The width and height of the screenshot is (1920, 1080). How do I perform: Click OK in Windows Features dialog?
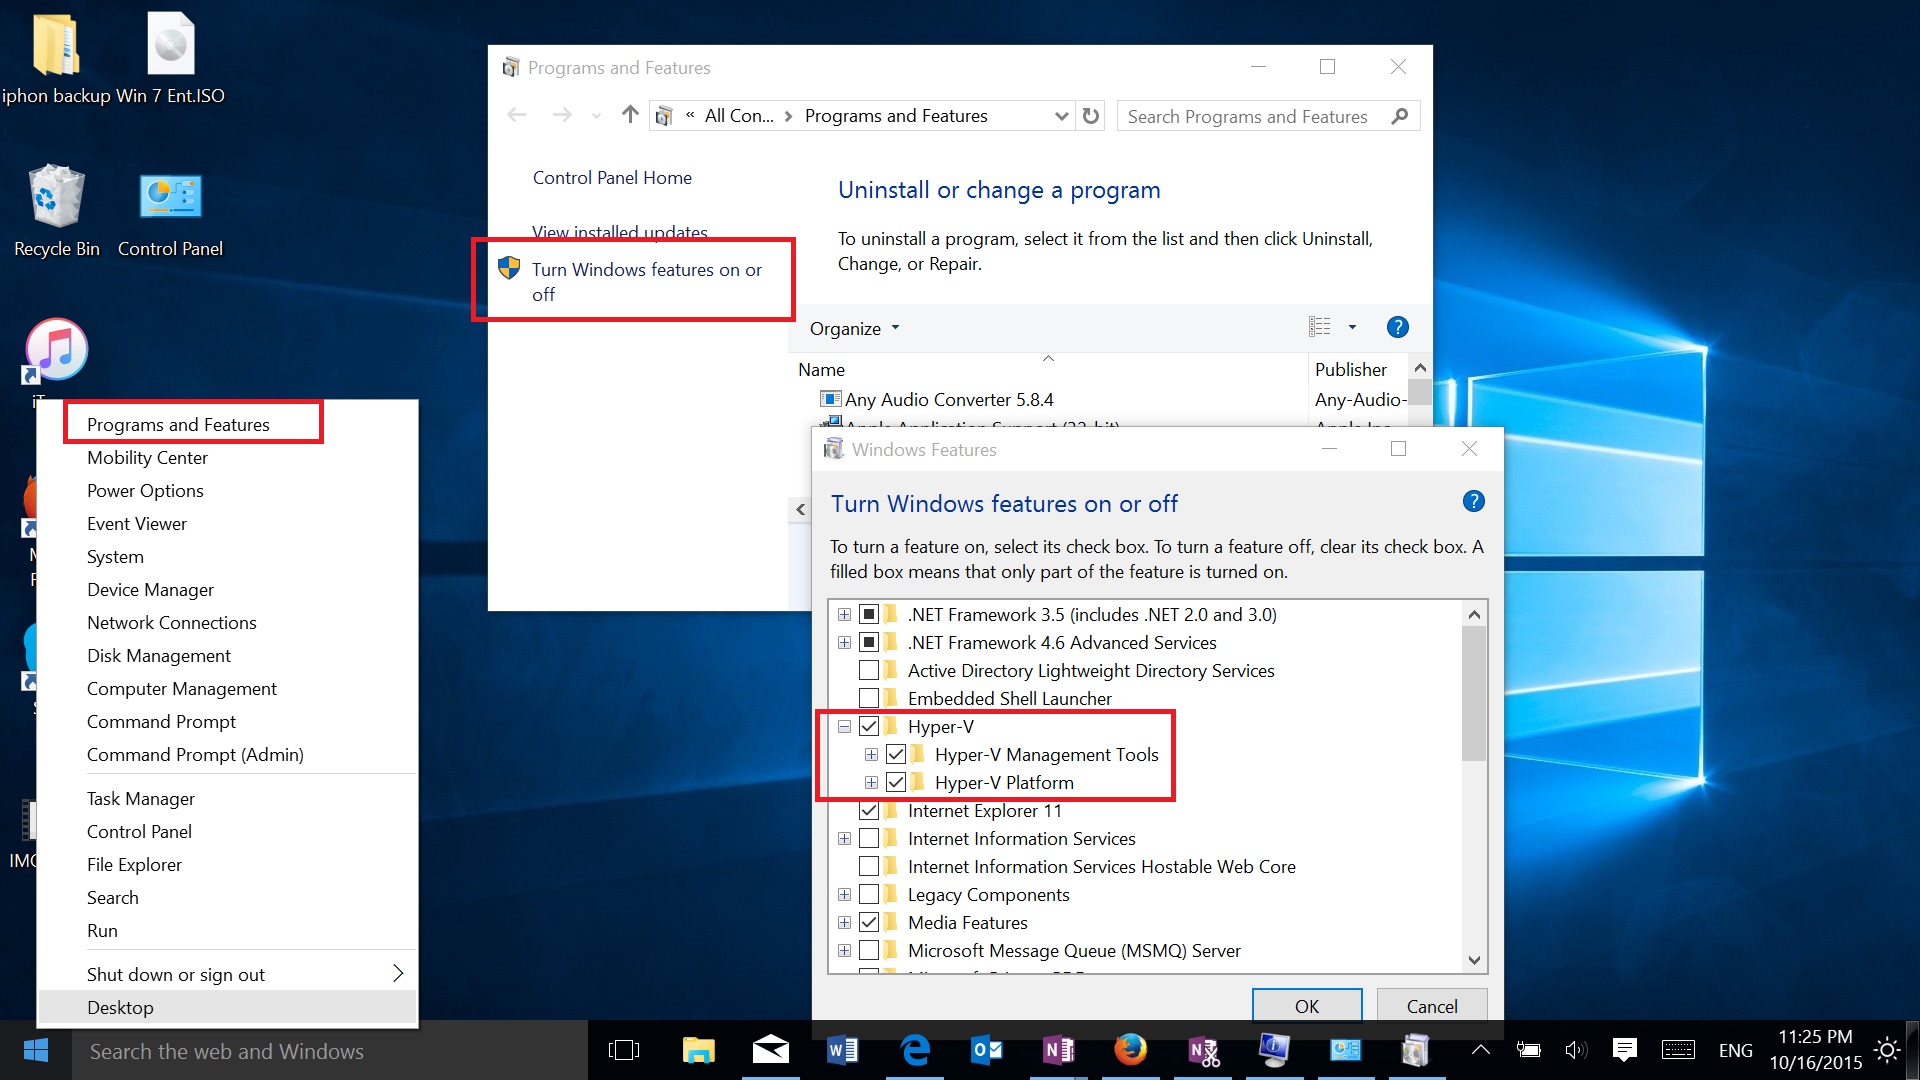(1306, 1006)
